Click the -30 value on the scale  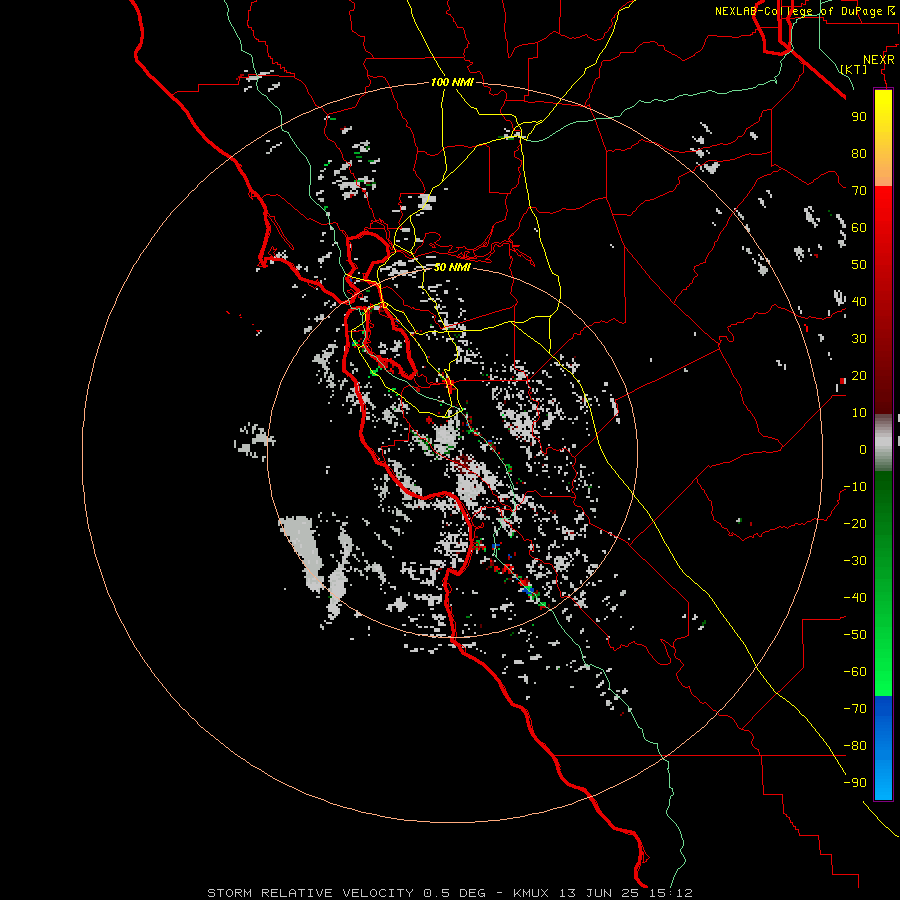tap(855, 561)
